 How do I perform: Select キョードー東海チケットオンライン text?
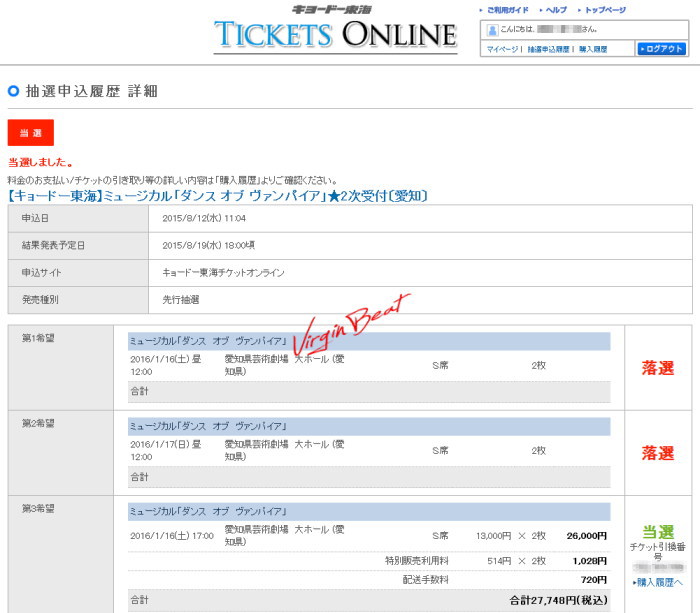[x=223, y=272]
